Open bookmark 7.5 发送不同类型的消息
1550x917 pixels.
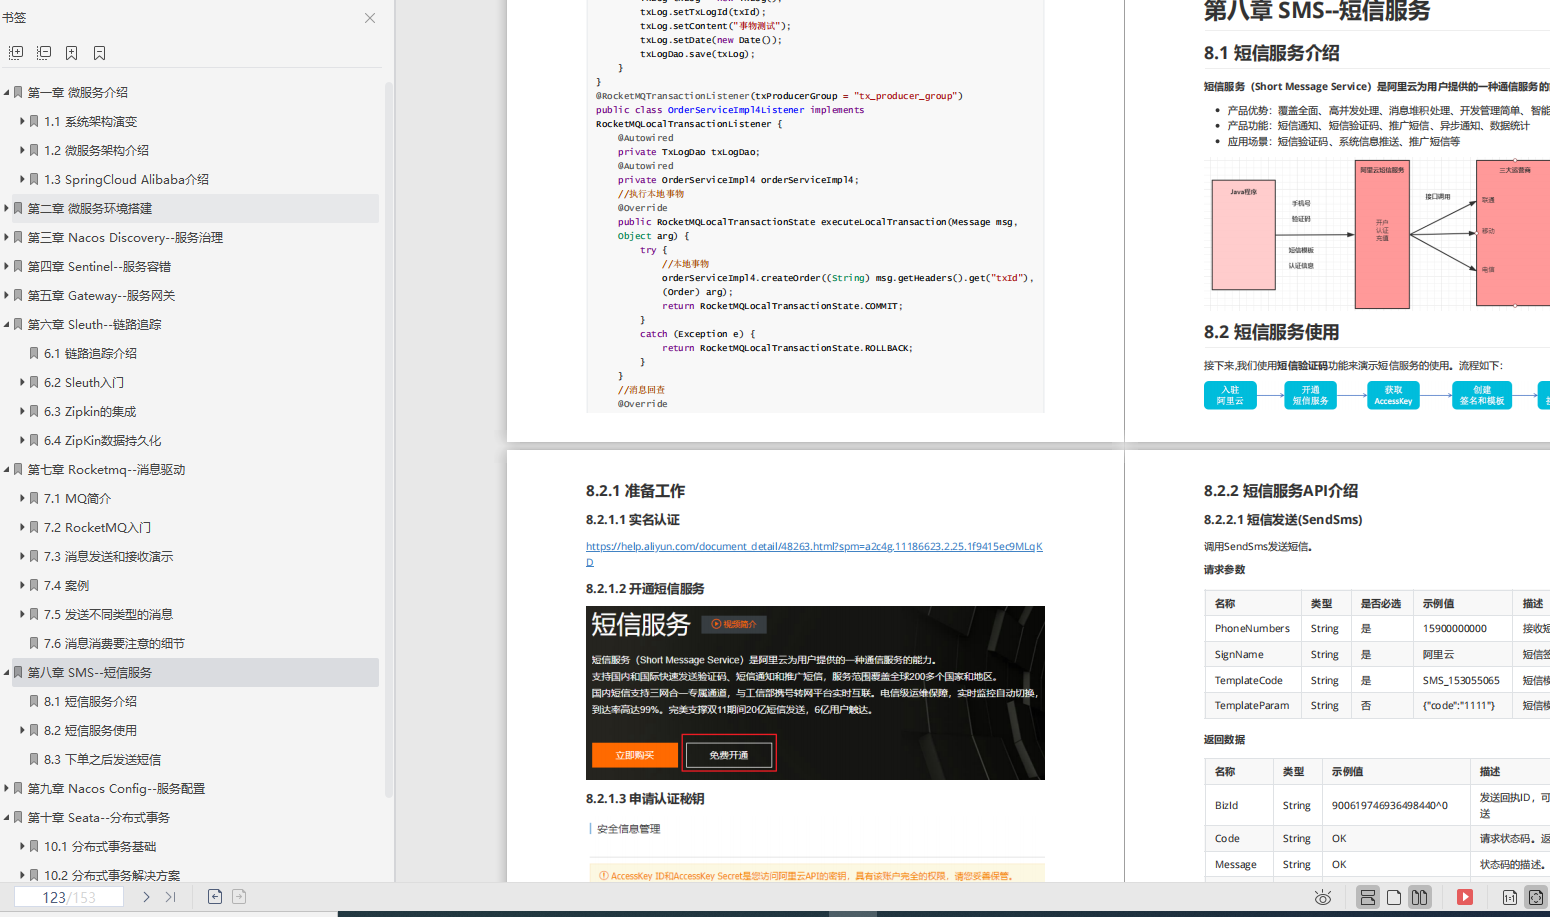[108, 614]
